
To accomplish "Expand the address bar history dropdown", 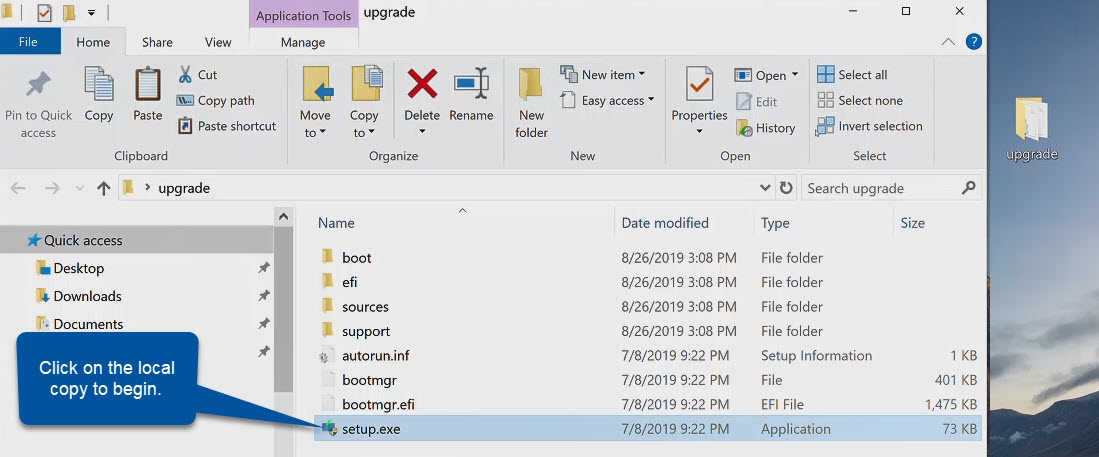I will coord(765,188).
